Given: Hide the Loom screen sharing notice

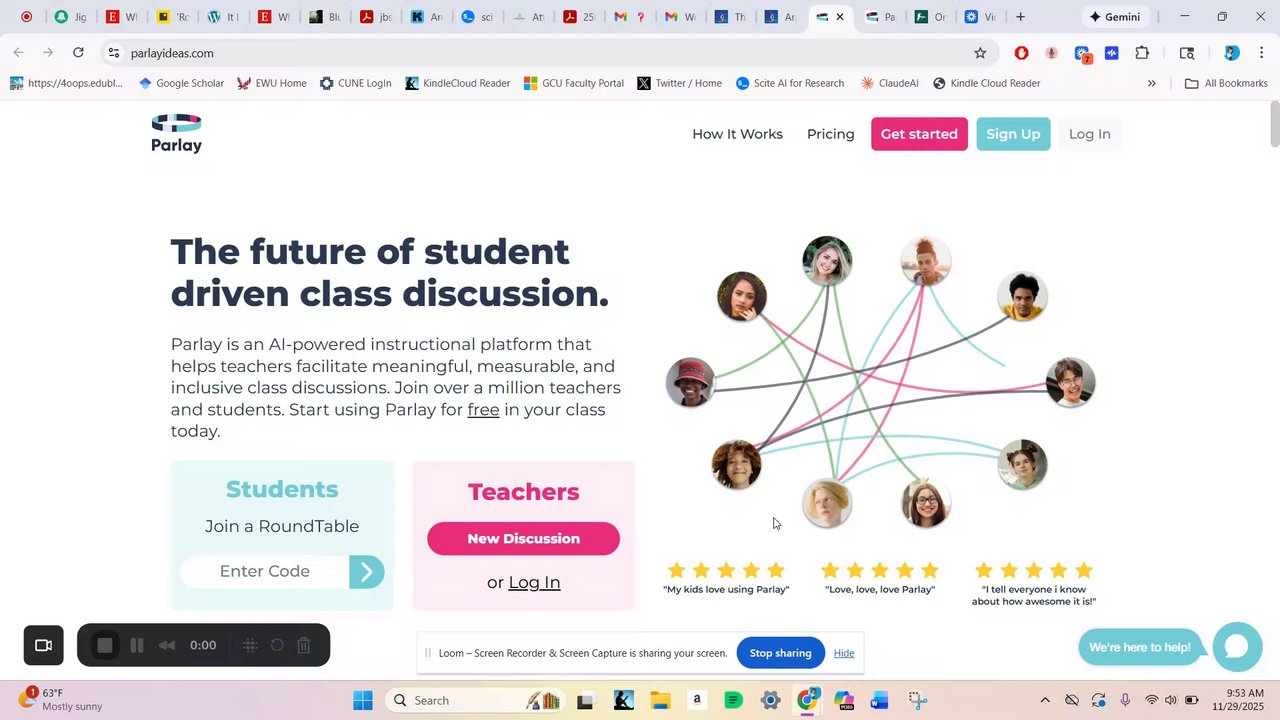Looking at the screenshot, I should click(x=844, y=653).
